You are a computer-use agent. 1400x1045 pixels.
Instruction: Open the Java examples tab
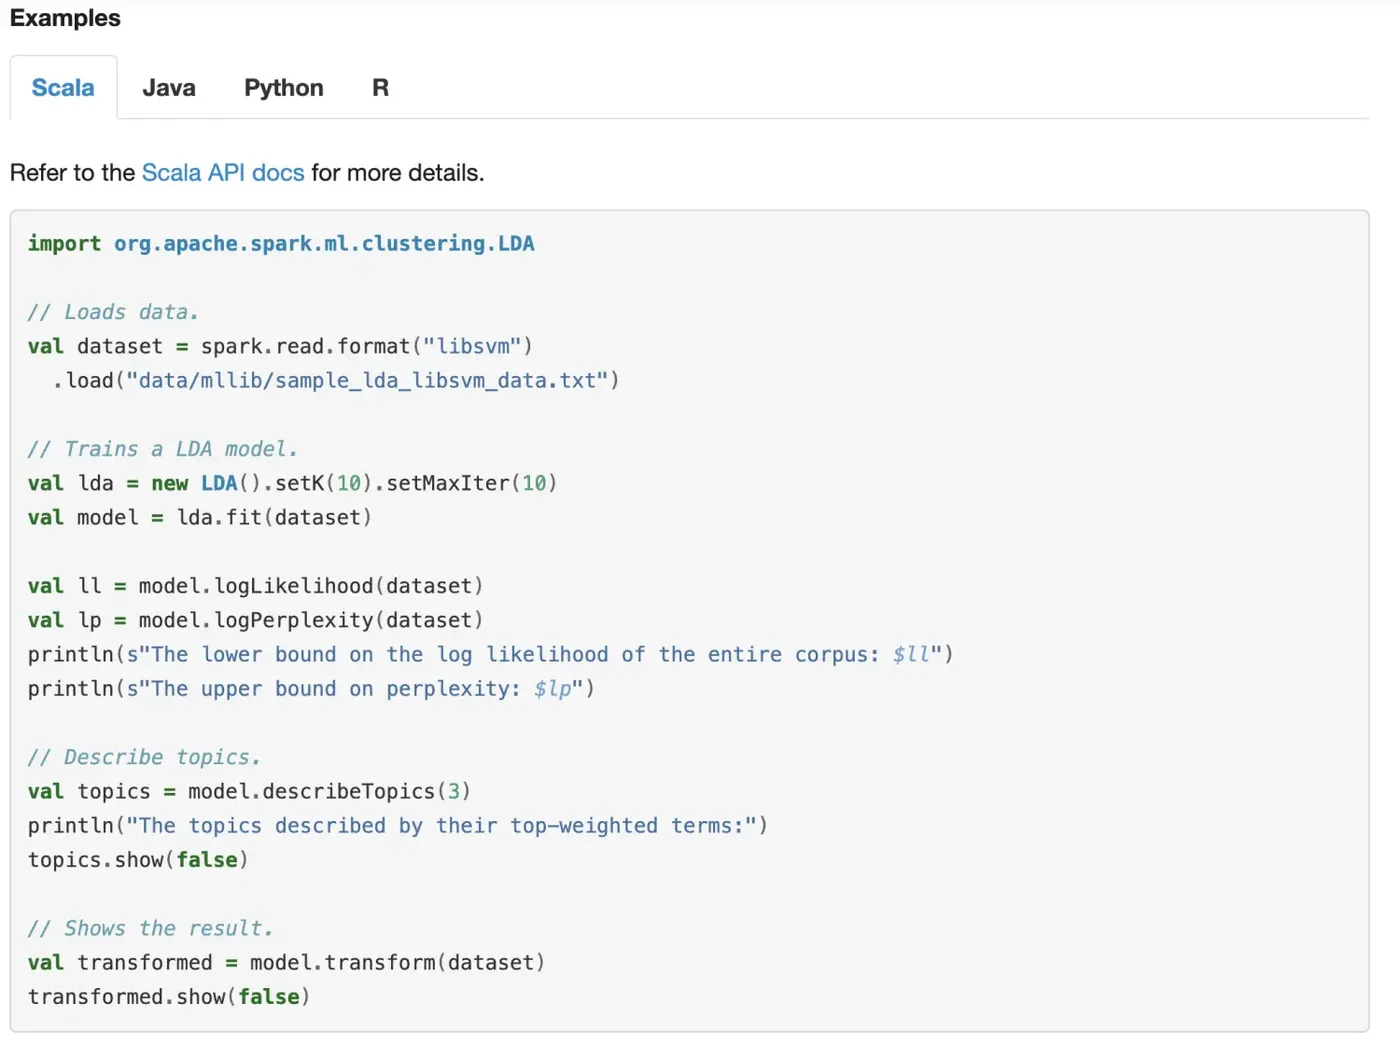coord(169,88)
